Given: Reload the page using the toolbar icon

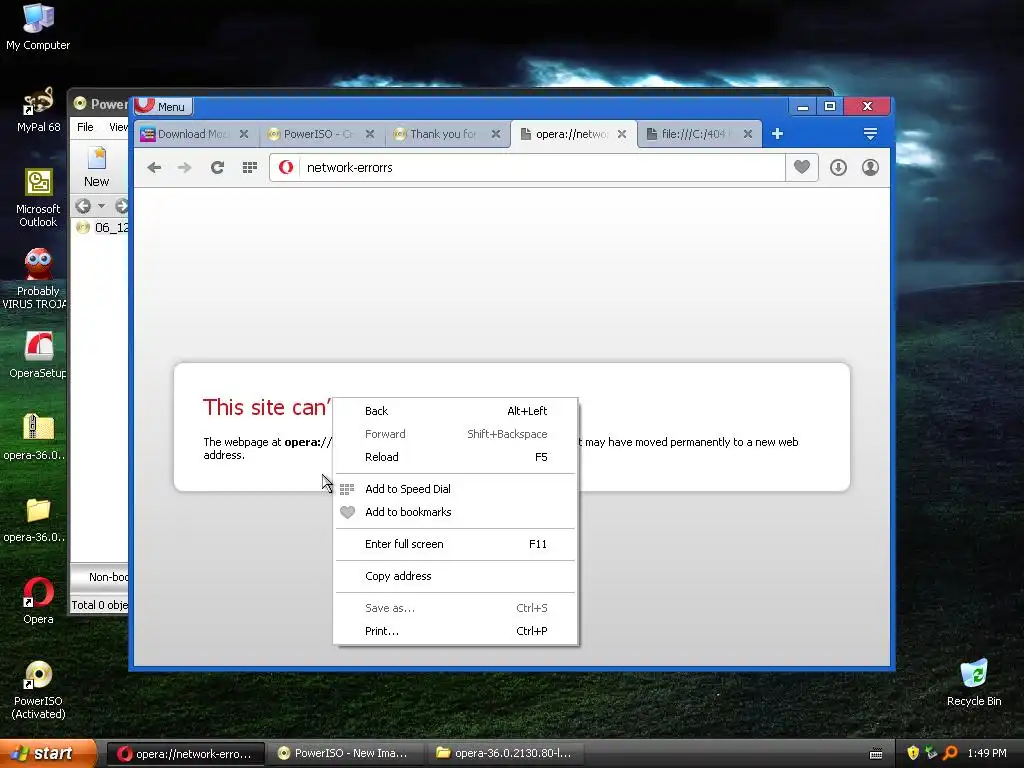Looking at the screenshot, I should click(x=217, y=168).
